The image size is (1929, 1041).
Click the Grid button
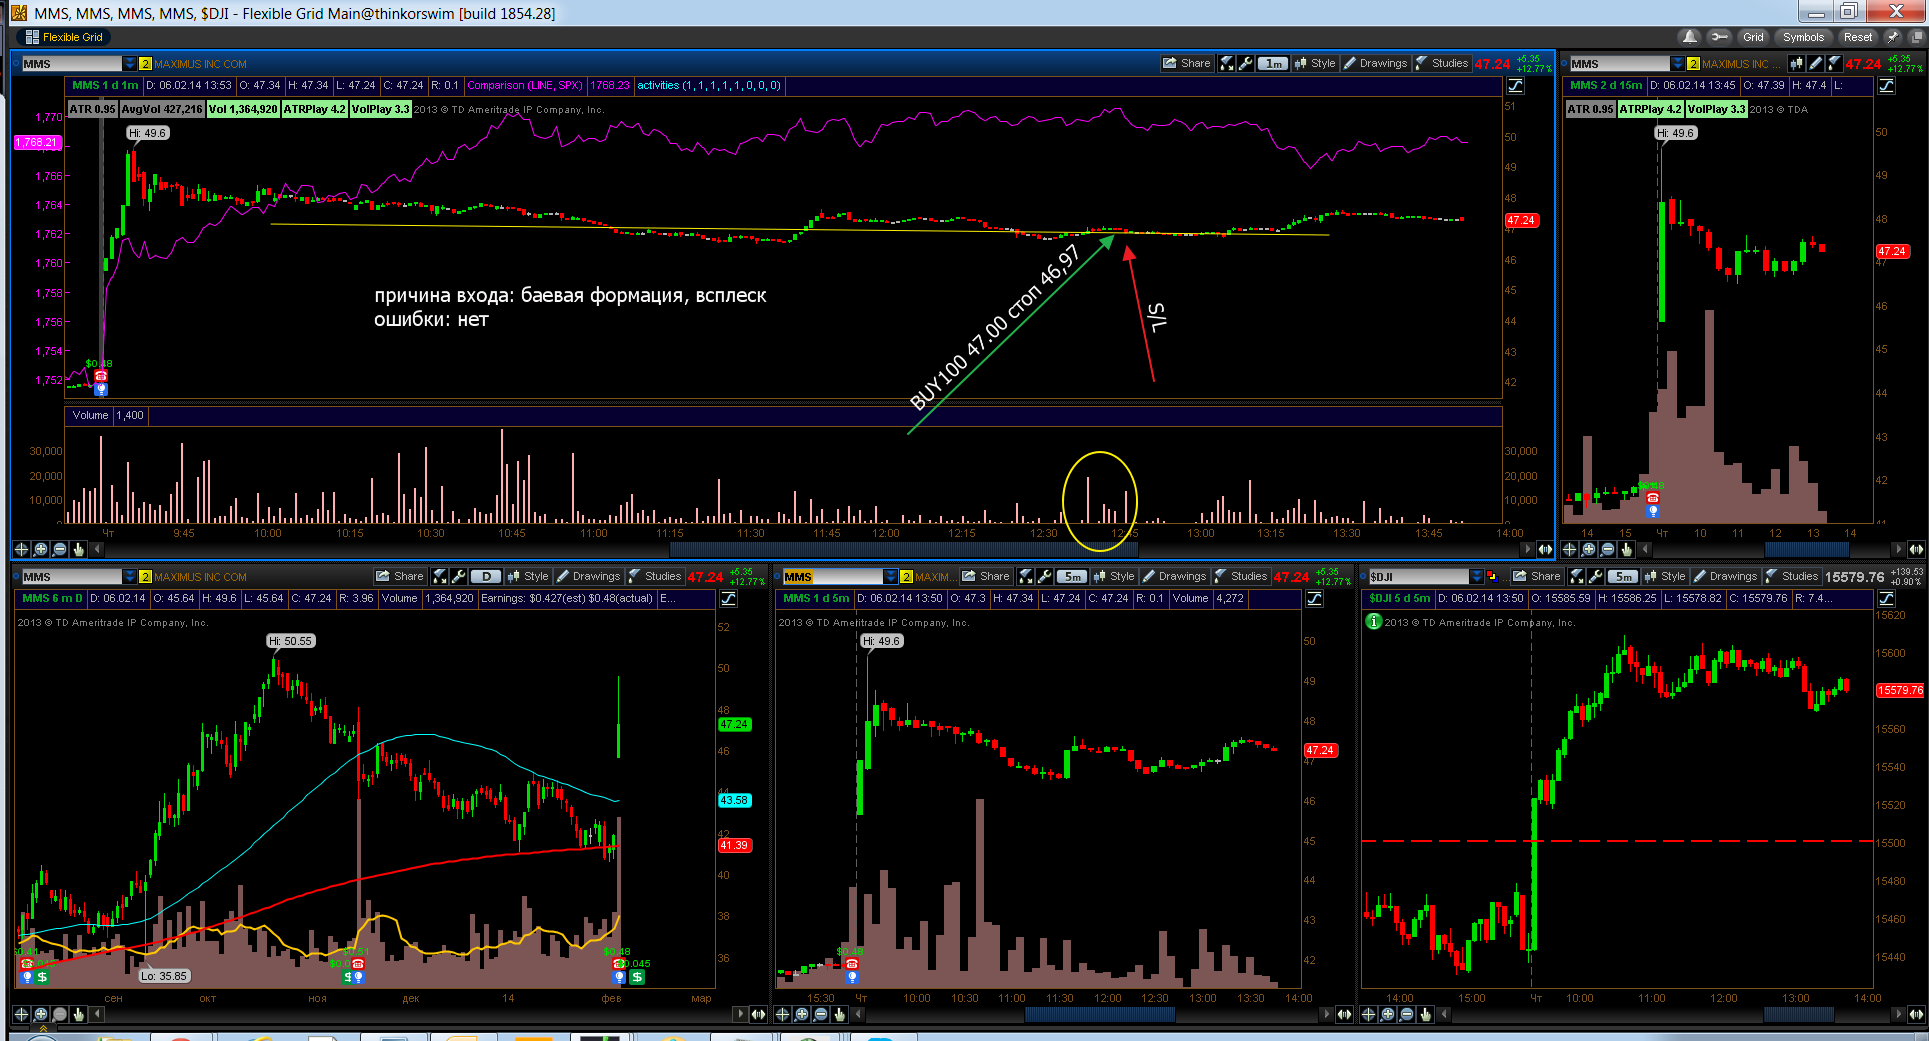1753,37
